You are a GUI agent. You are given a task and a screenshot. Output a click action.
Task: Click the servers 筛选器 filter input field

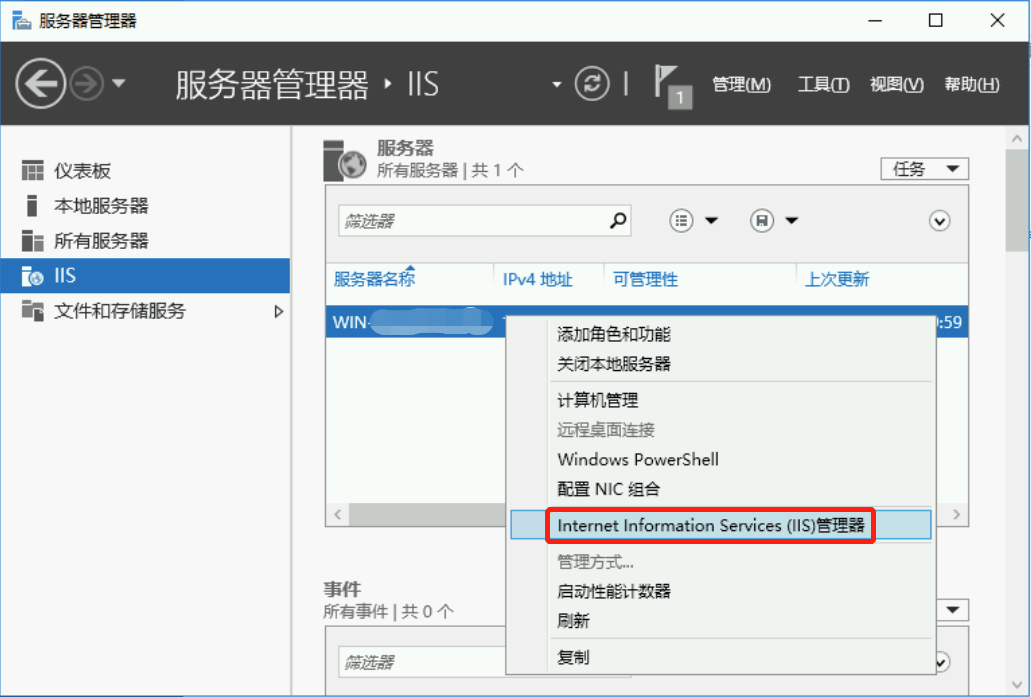[470, 221]
